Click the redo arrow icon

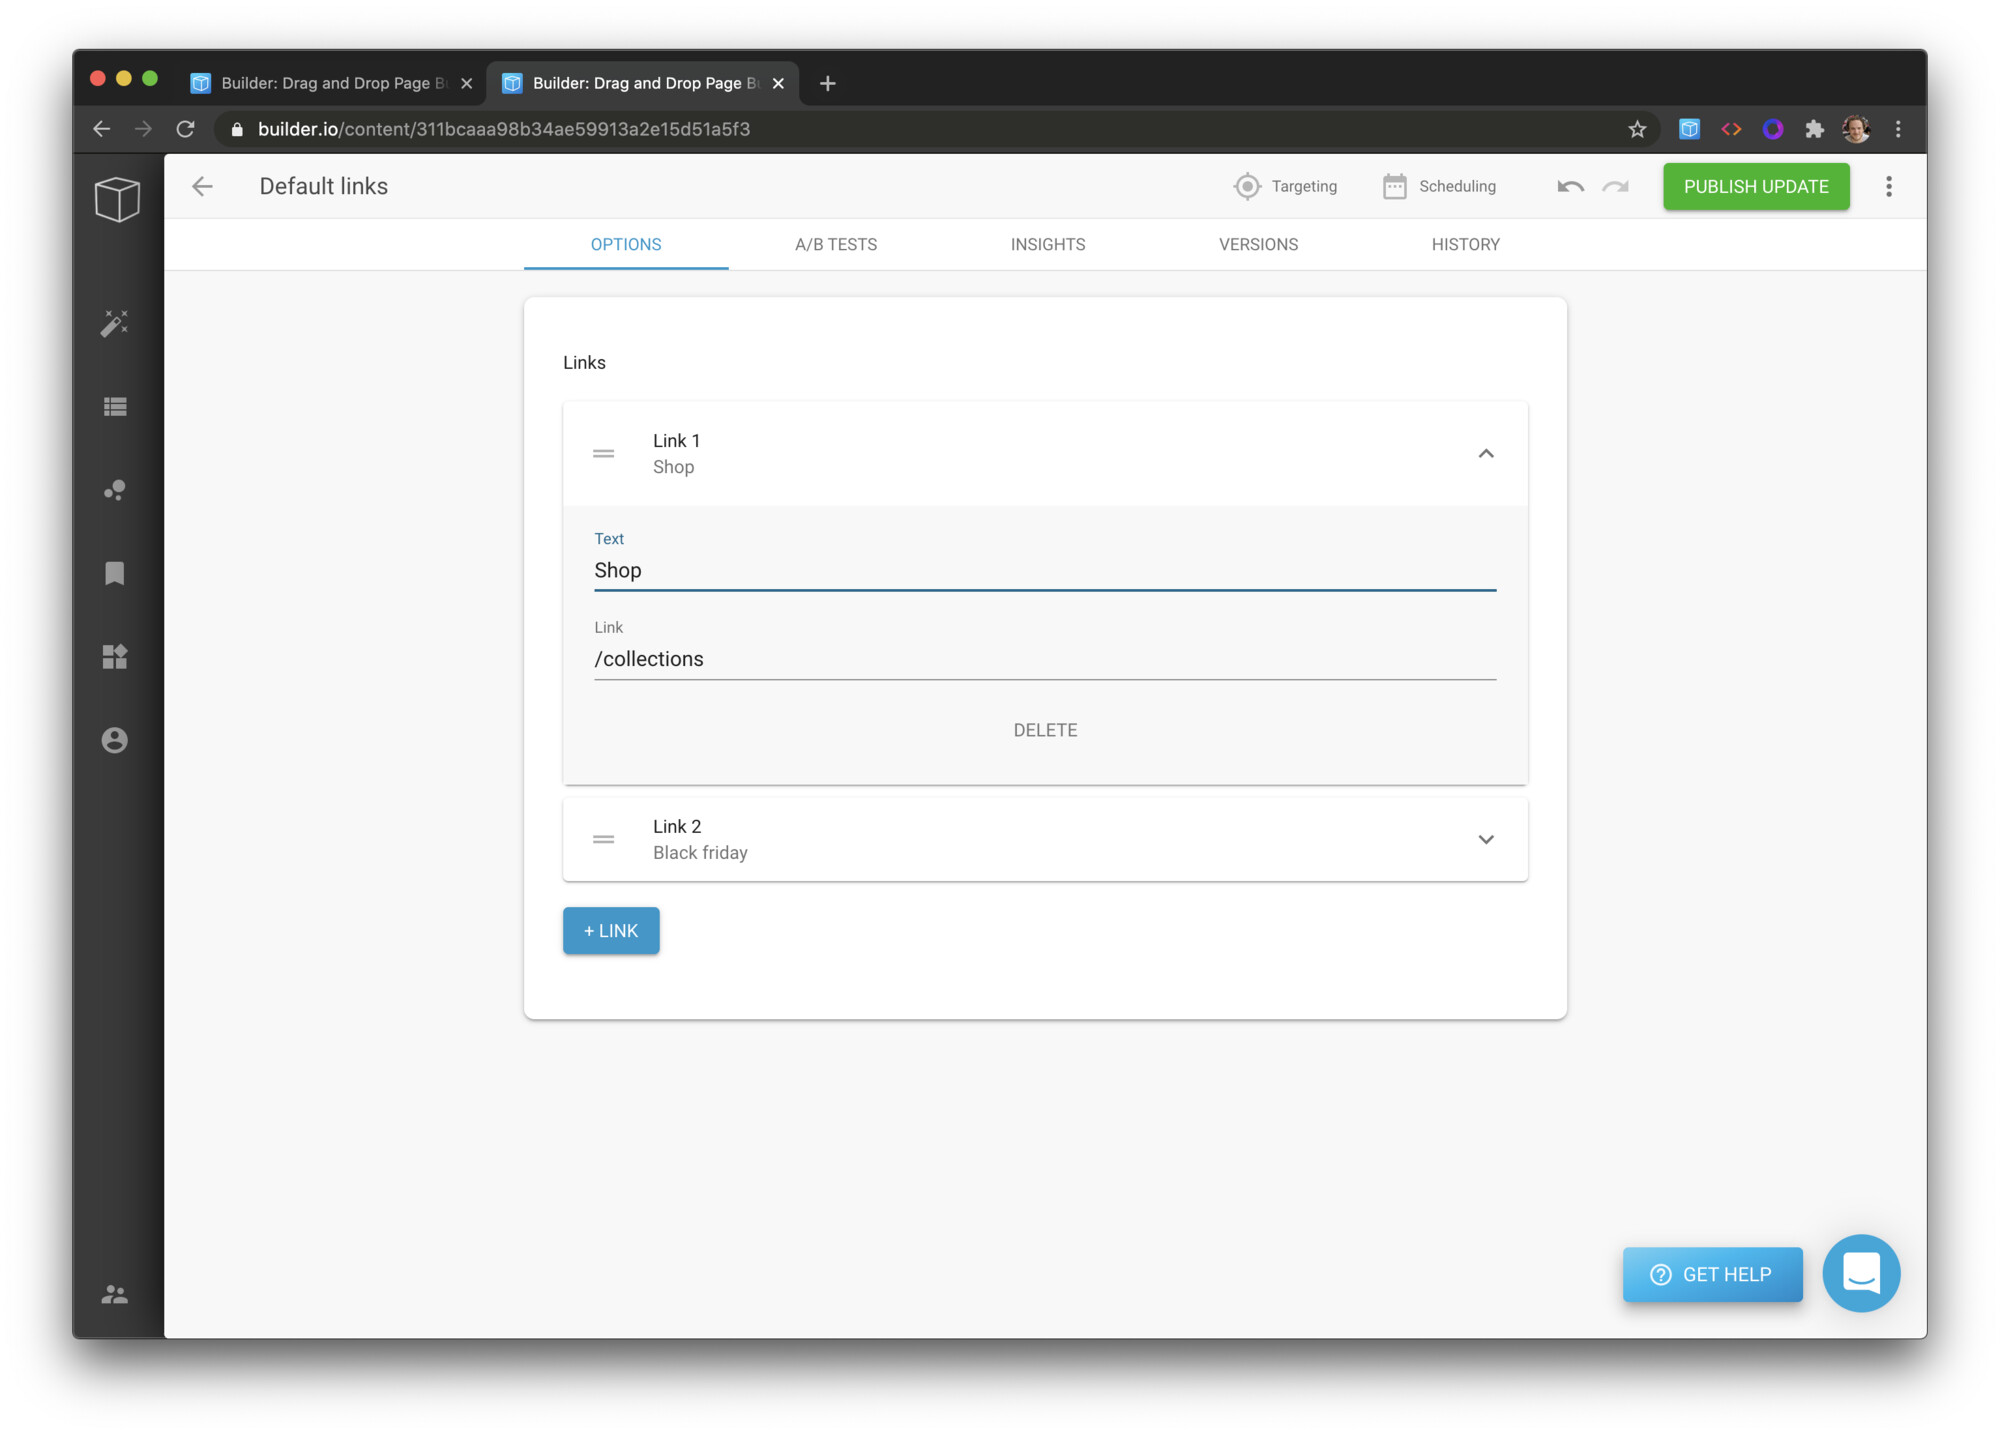[x=1615, y=187]
